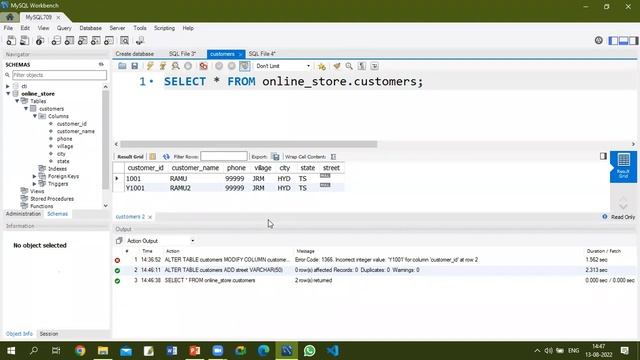Switch to the Create database tab
The height and width of the screenshot is (360, 640).
(x=135, y=54)
